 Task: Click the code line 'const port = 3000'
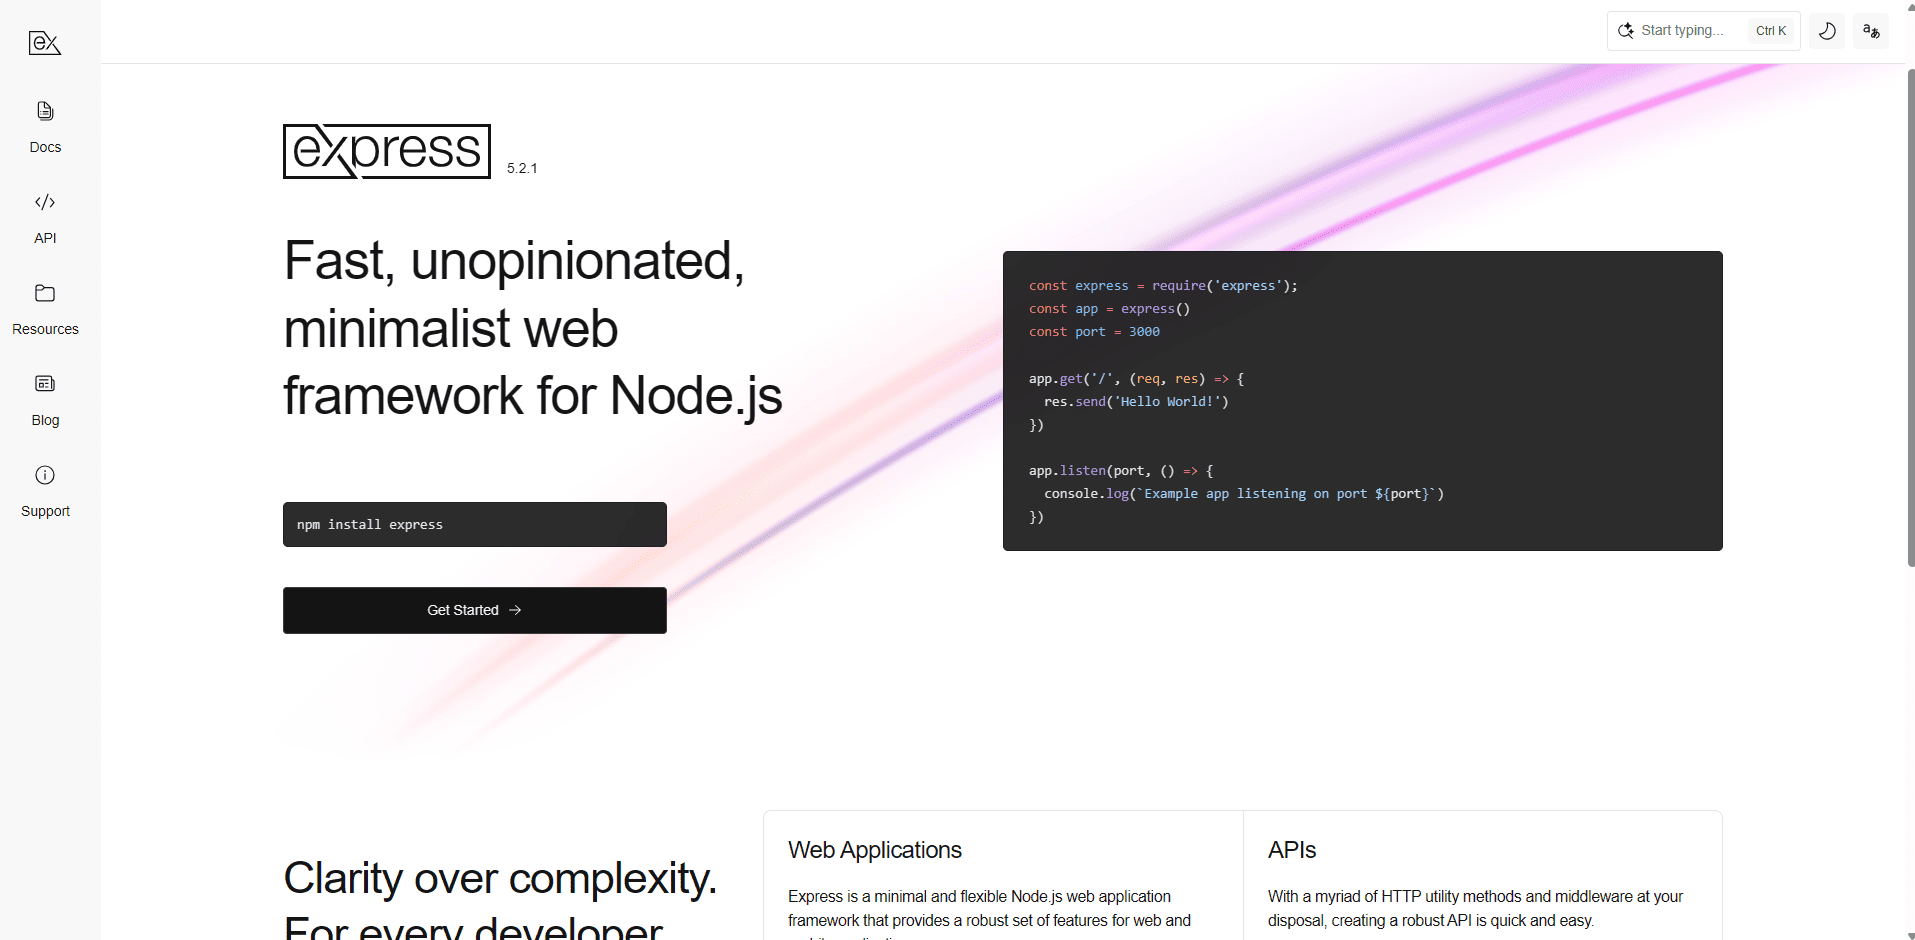[1094, 332]
